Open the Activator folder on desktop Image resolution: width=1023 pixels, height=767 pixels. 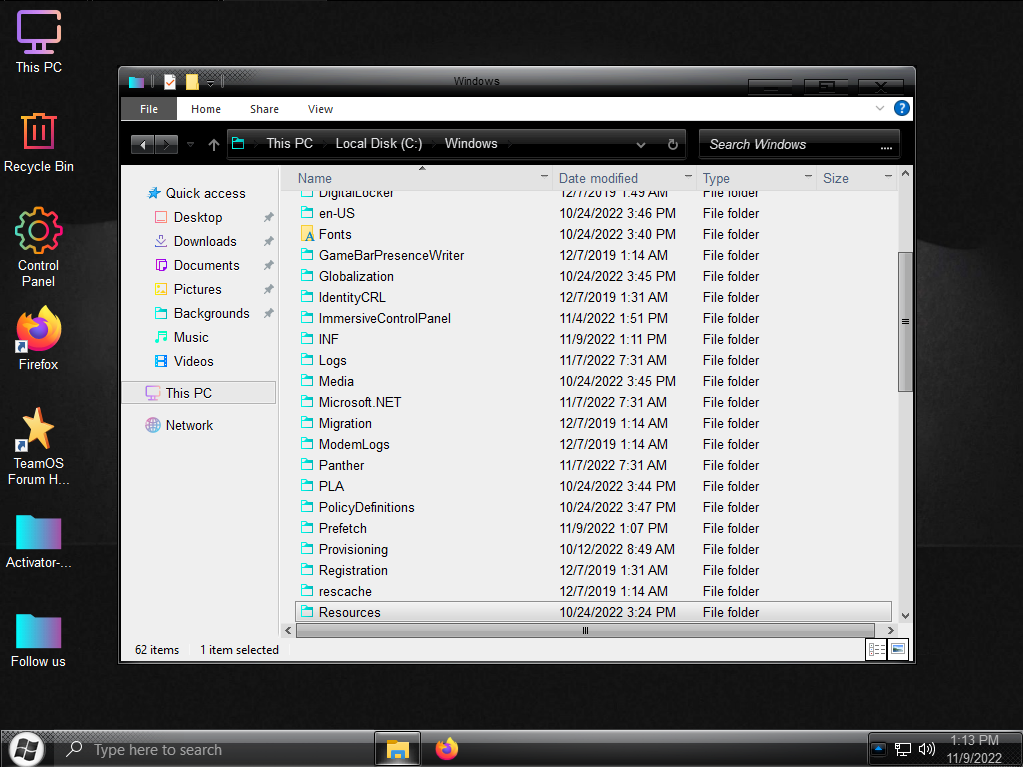point(38,542)
